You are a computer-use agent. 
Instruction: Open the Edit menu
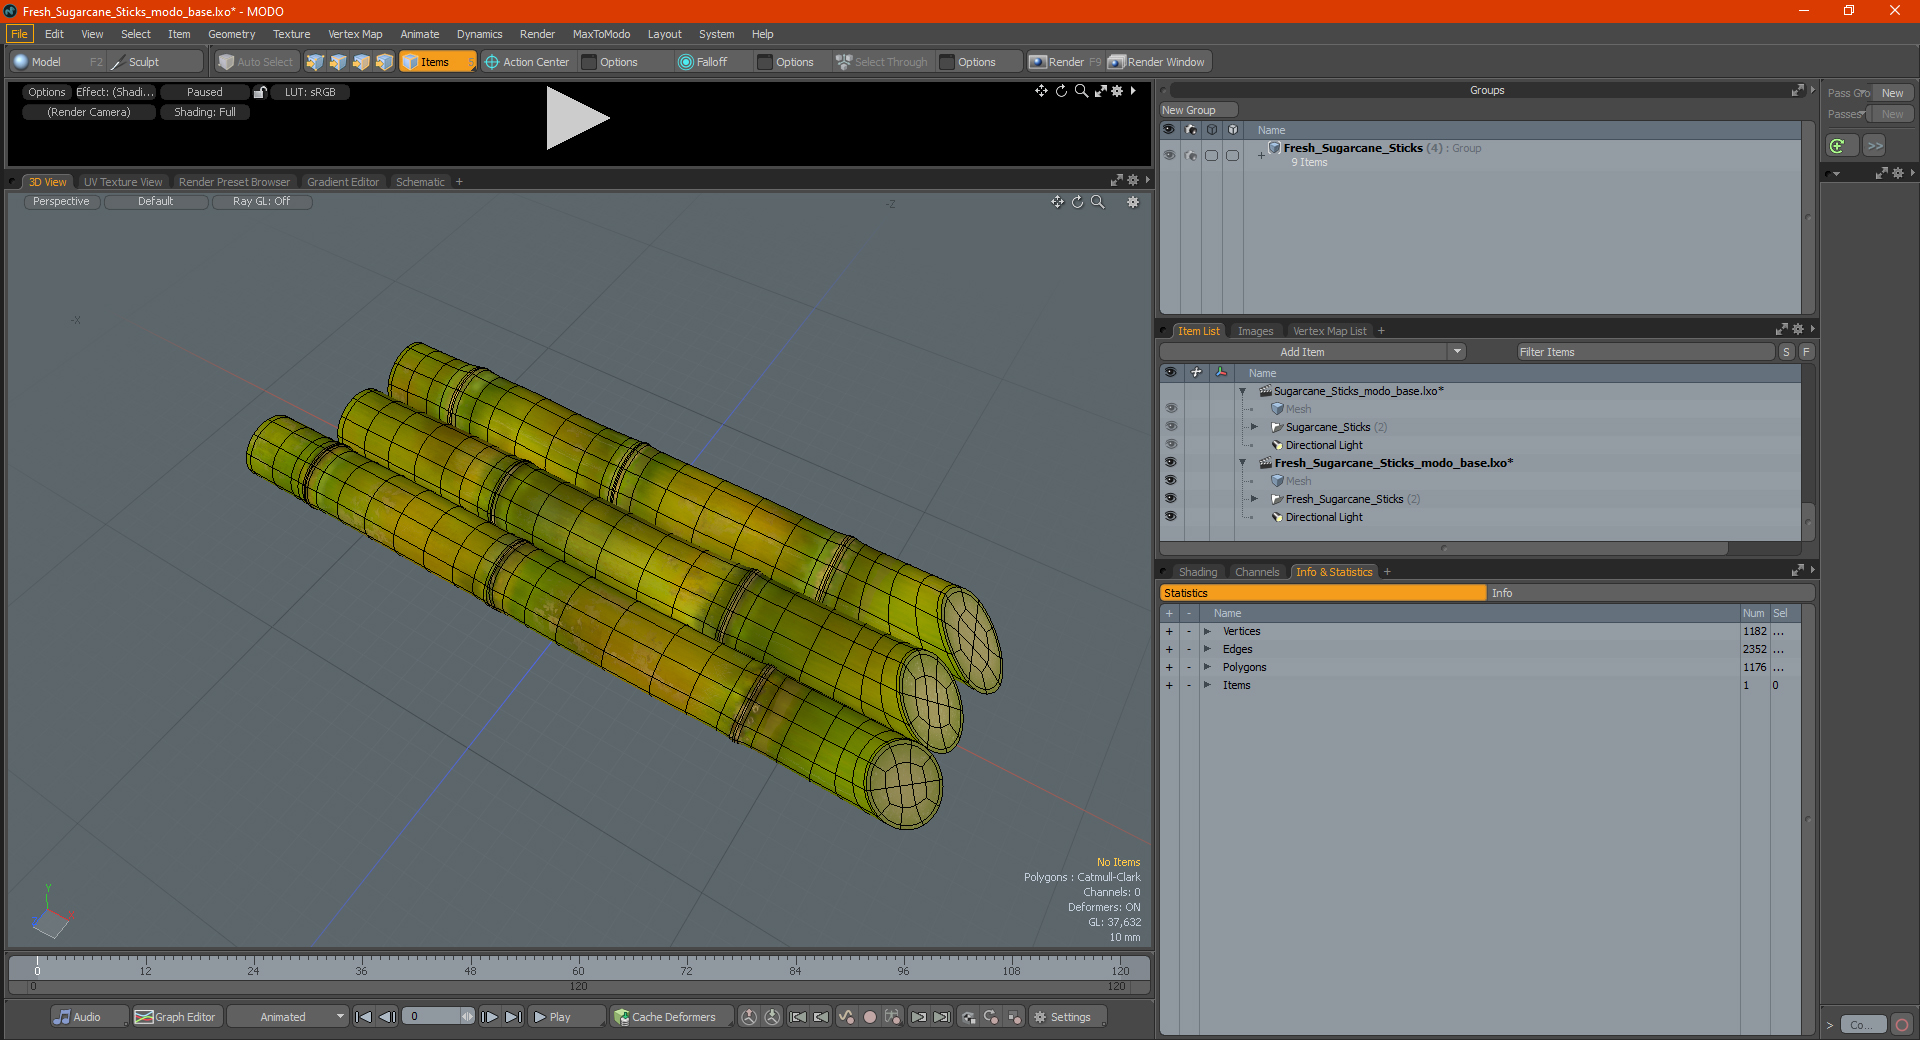point(54,34)
